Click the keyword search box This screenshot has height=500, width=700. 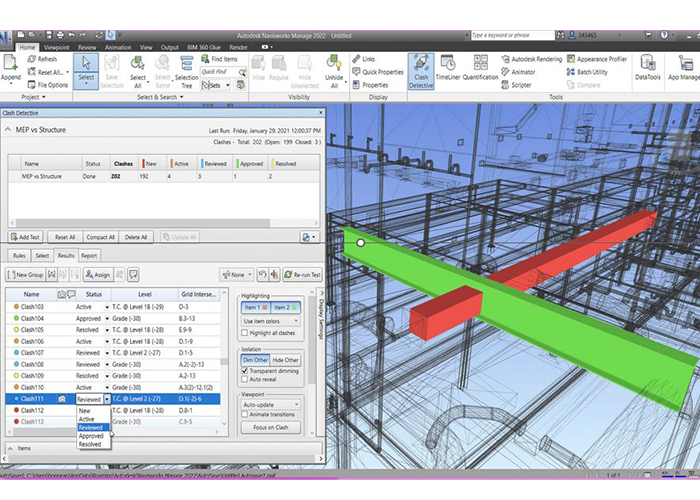(512, 35)
